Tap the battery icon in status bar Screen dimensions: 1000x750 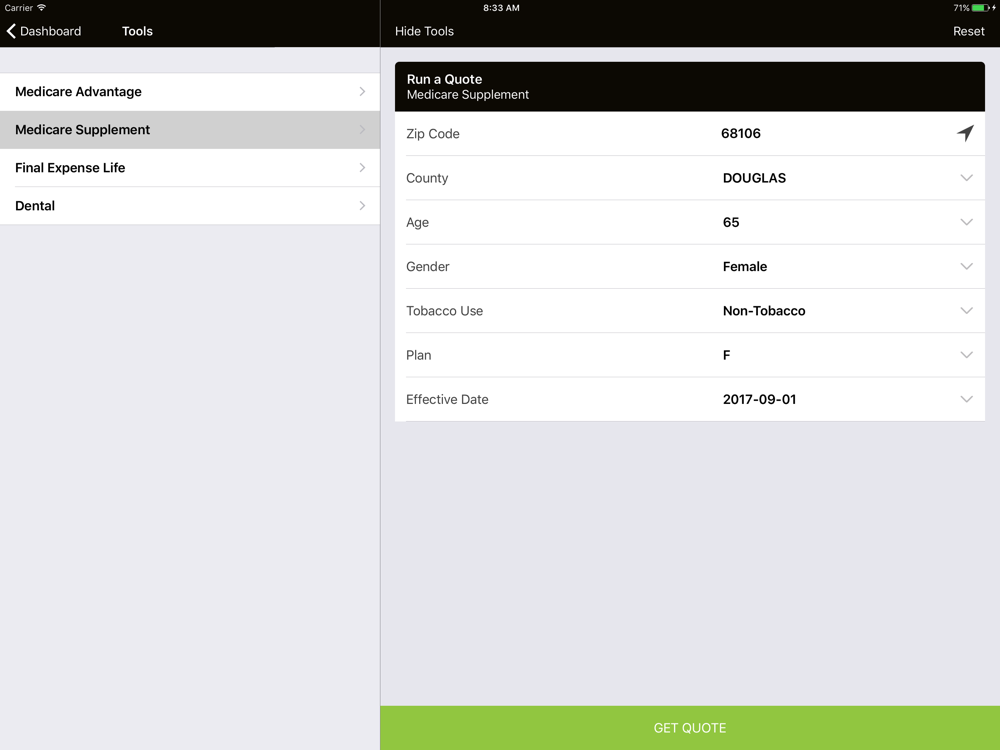pos(982,8)
